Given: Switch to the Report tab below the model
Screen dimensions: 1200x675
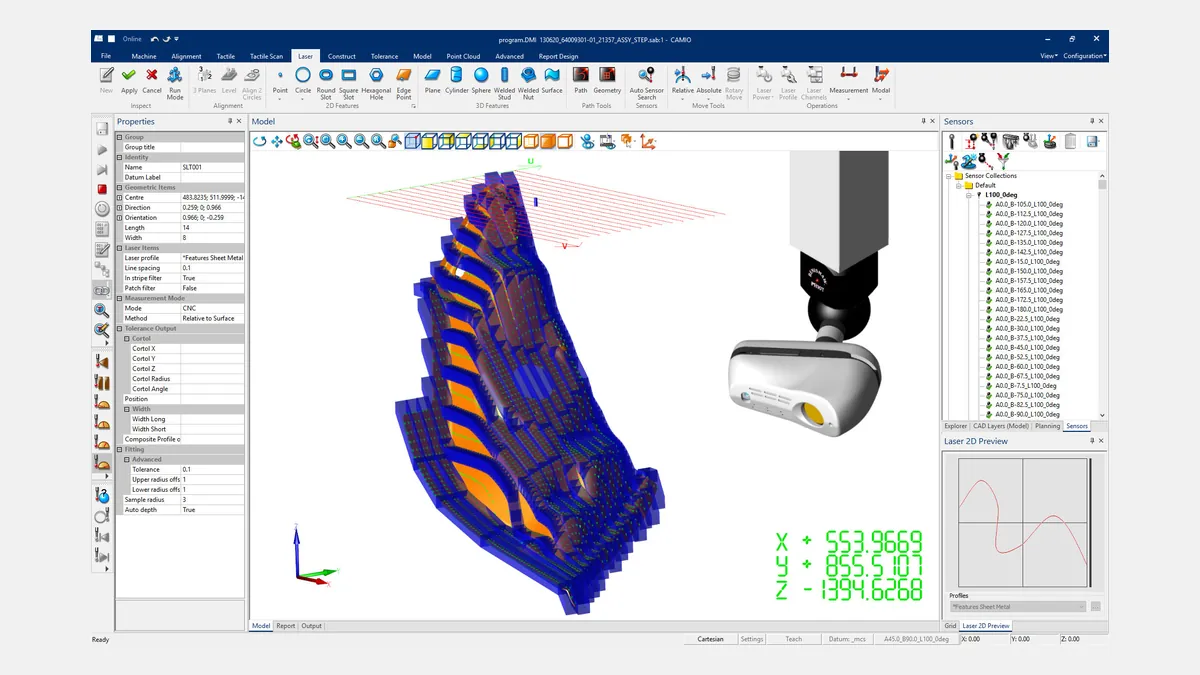Looking at the screenshot, I should coord(286,626).
